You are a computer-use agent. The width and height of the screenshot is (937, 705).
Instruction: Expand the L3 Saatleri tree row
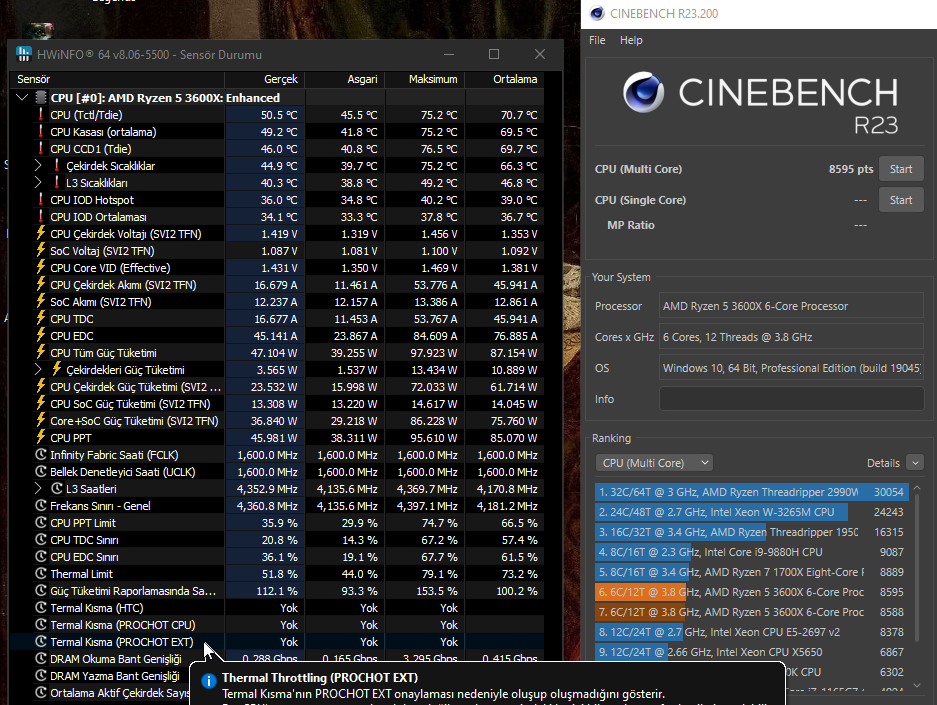pos(38,488)
